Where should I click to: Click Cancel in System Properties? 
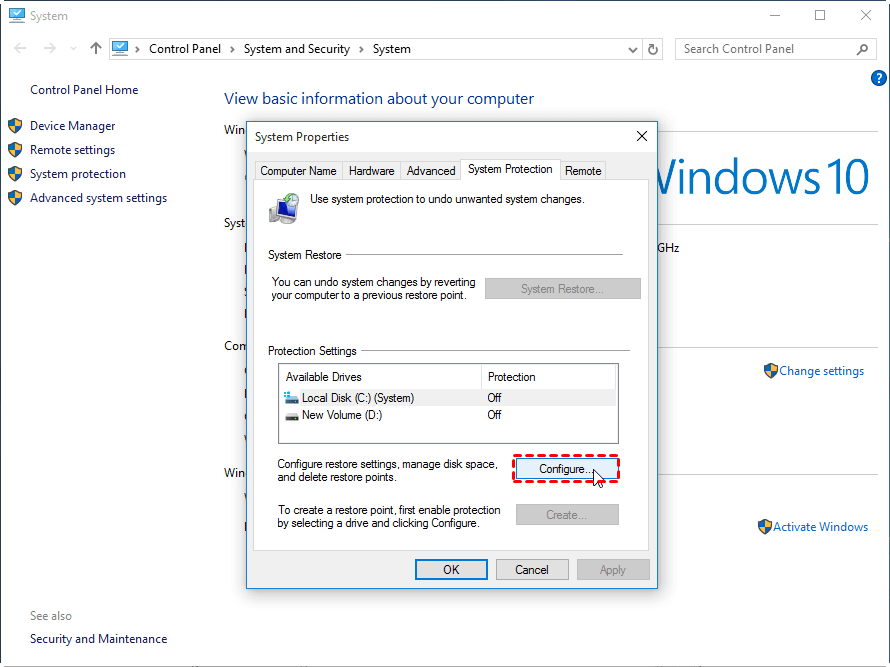(532, 569)
